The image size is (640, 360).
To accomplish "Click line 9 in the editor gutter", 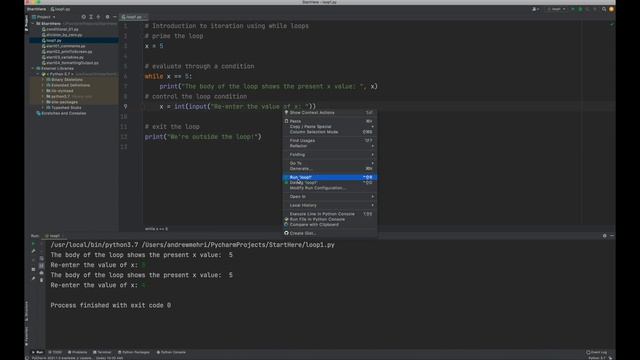I will pyautogui.click(x=125, y=107).
